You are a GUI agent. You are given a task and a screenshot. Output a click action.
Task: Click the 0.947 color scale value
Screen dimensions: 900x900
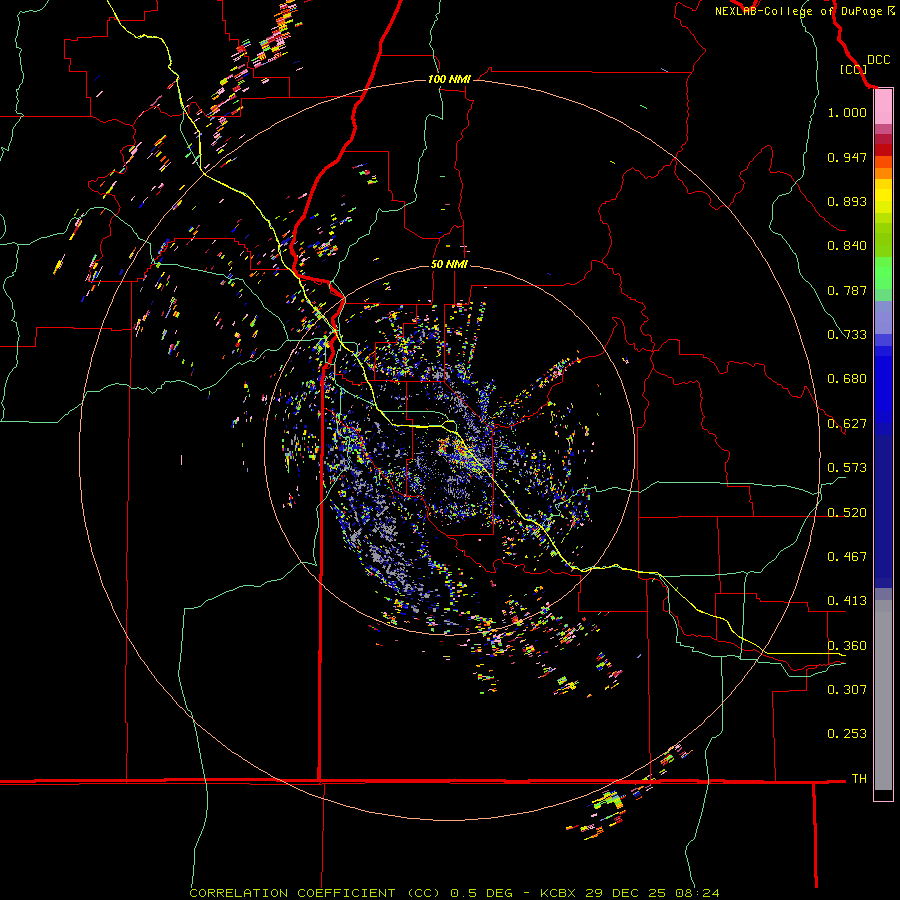pyautogui.click(x=847, y=157)
